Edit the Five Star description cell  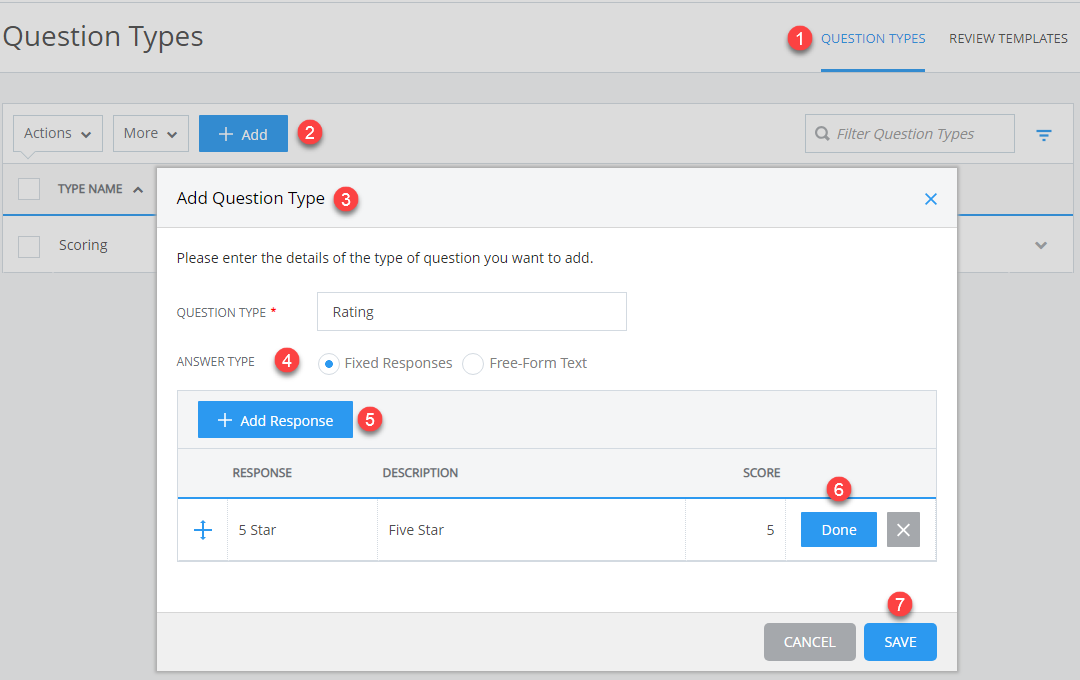click(531, 530)
